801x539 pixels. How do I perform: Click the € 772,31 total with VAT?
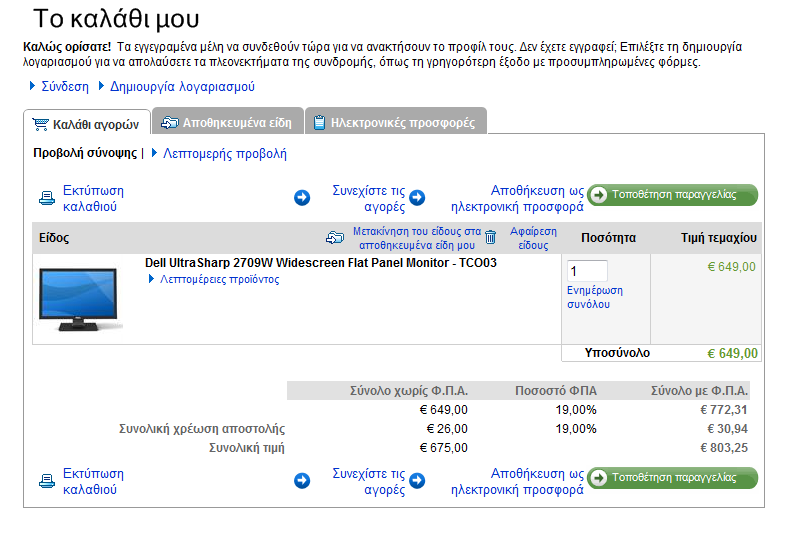point(724,410)
